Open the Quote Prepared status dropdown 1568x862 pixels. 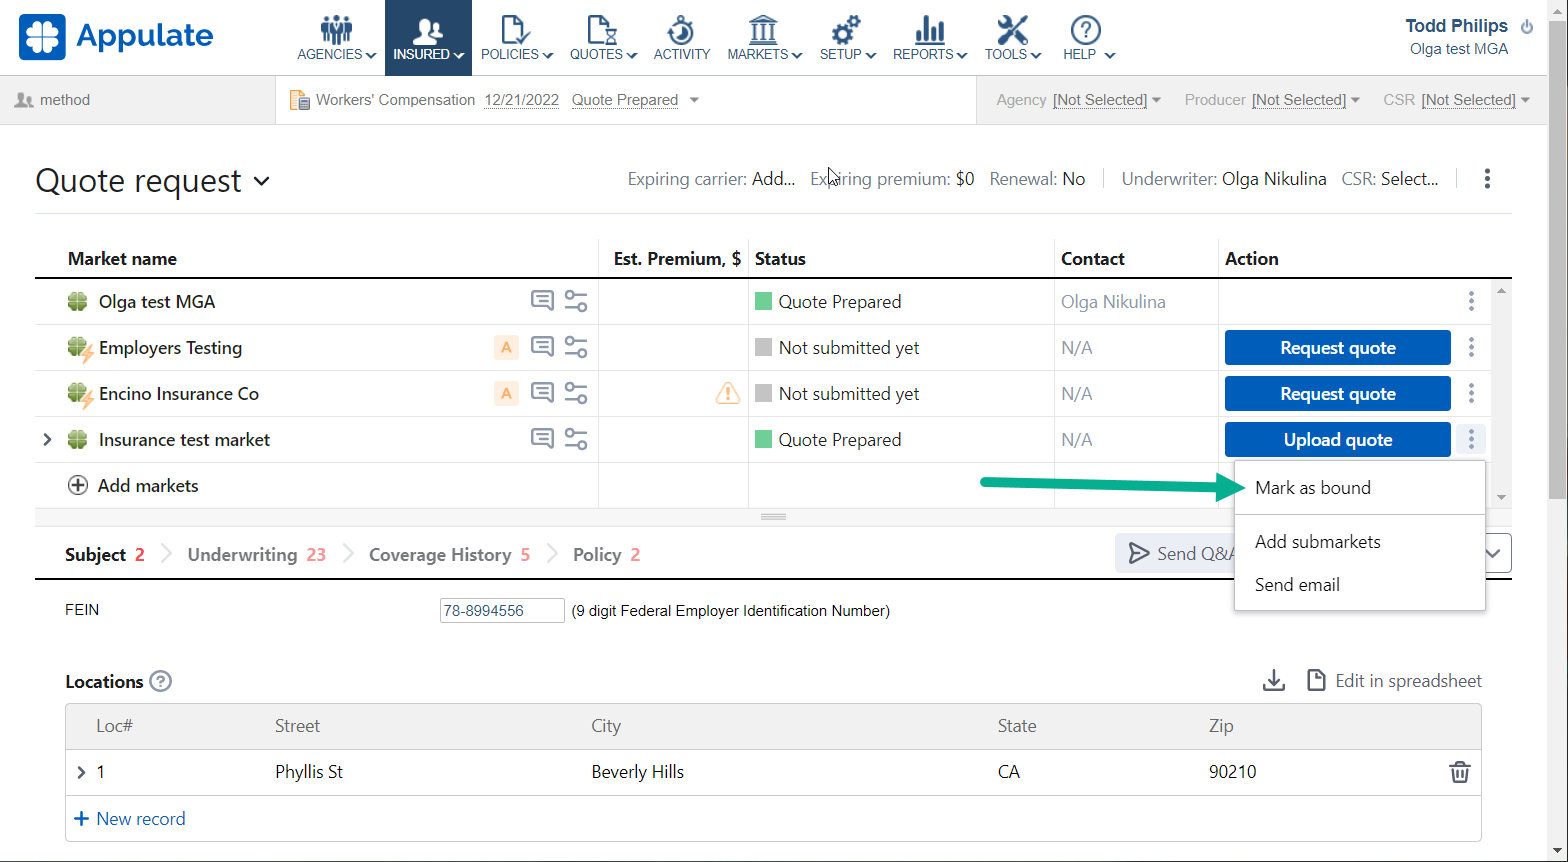[694, 100]
